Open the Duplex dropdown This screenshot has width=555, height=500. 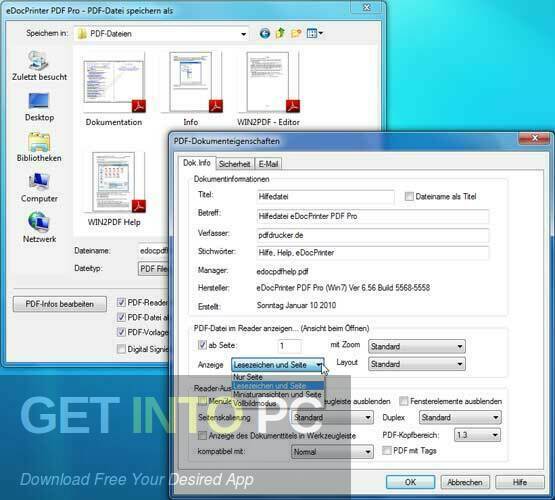(x=460, y=418)
